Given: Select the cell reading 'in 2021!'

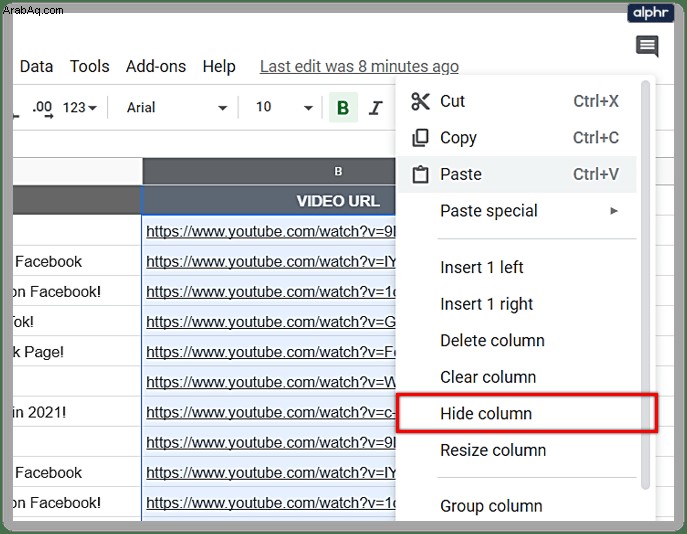Looking at the screenshot, I should (77, 412).
